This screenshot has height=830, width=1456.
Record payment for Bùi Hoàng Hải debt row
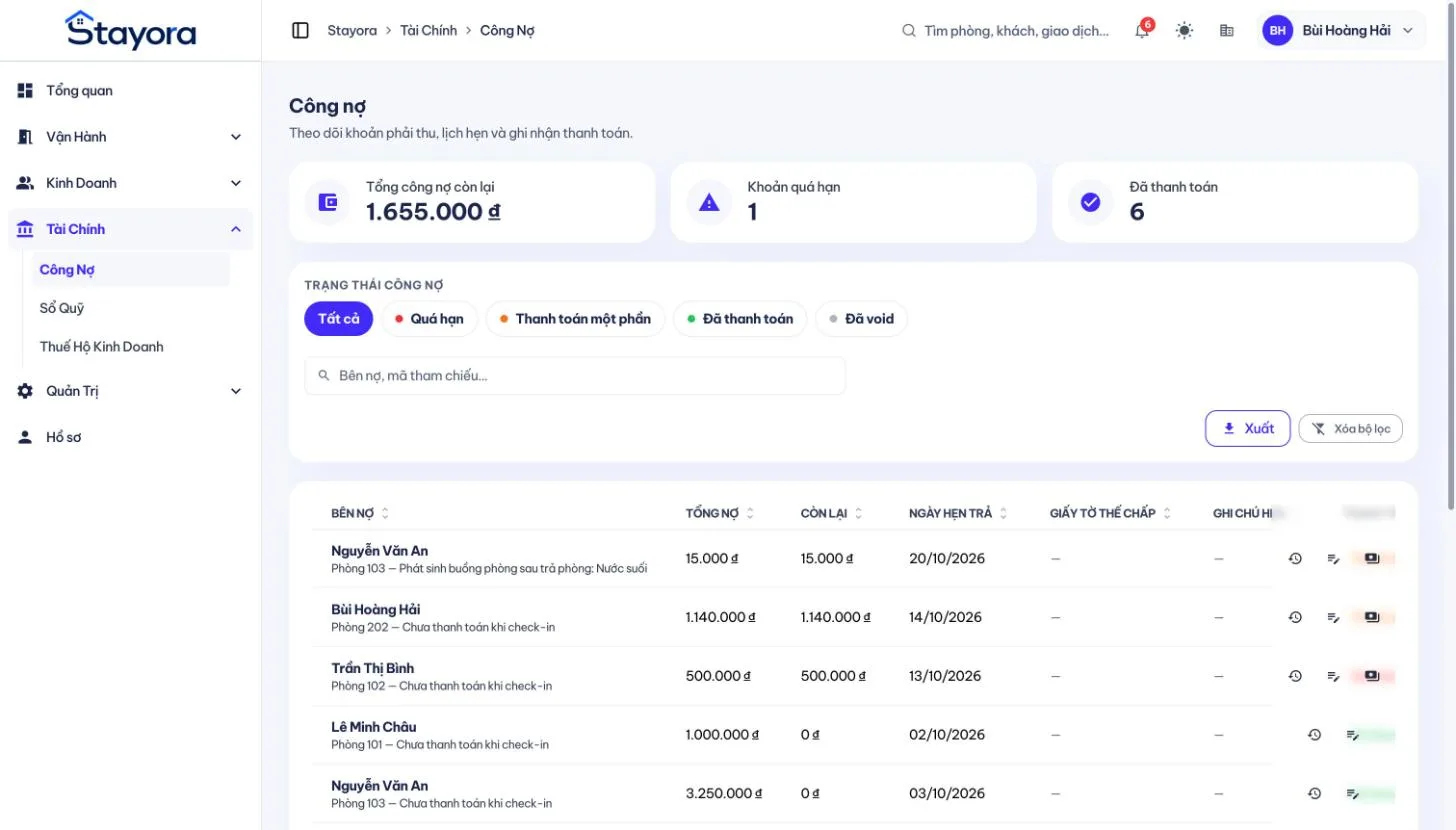point(1372,618)
